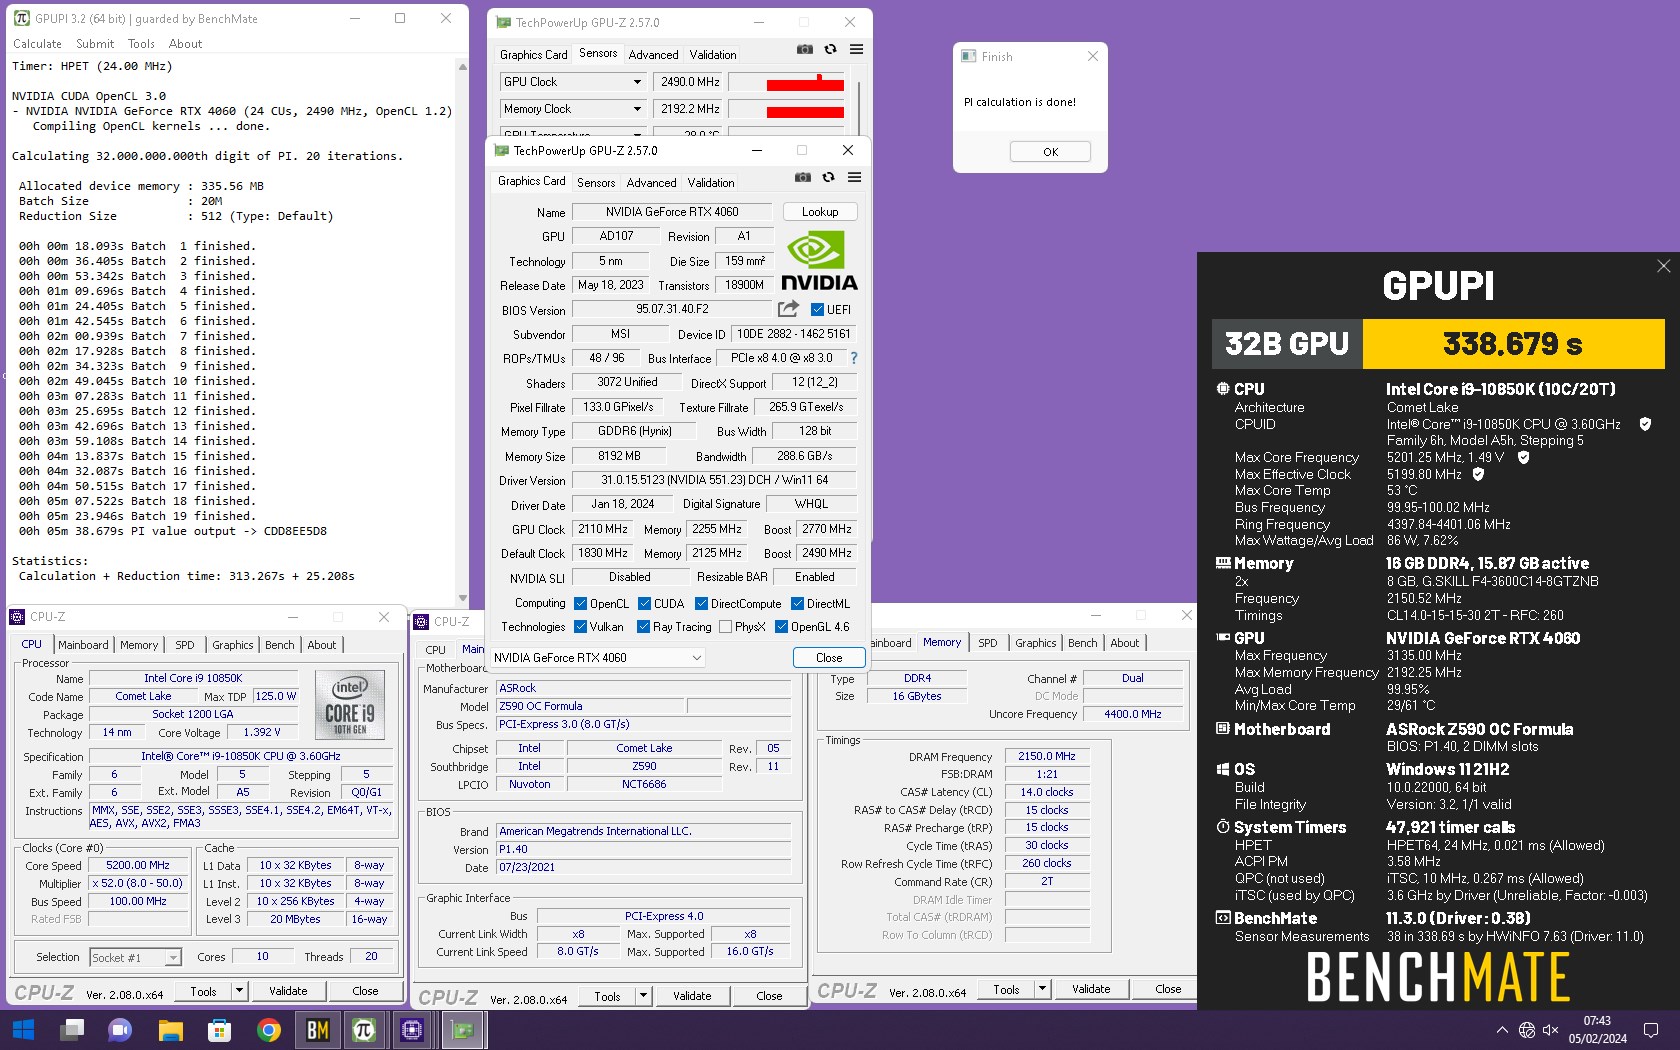This screenshot has height=1050, width=1680.
Task: Switch to BenchMate taskbar icon
Action: pyautogui.click(x=317, y=1030)
